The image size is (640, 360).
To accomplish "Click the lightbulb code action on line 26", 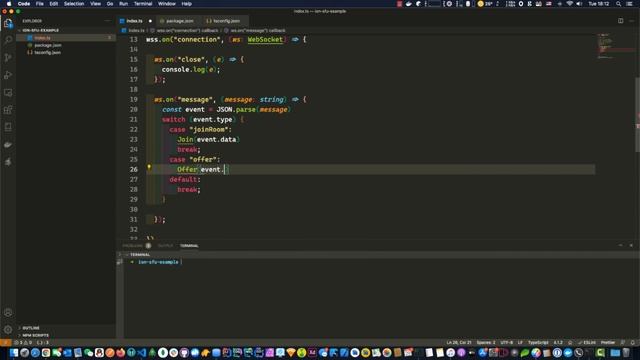I will [x=149, y=167].
